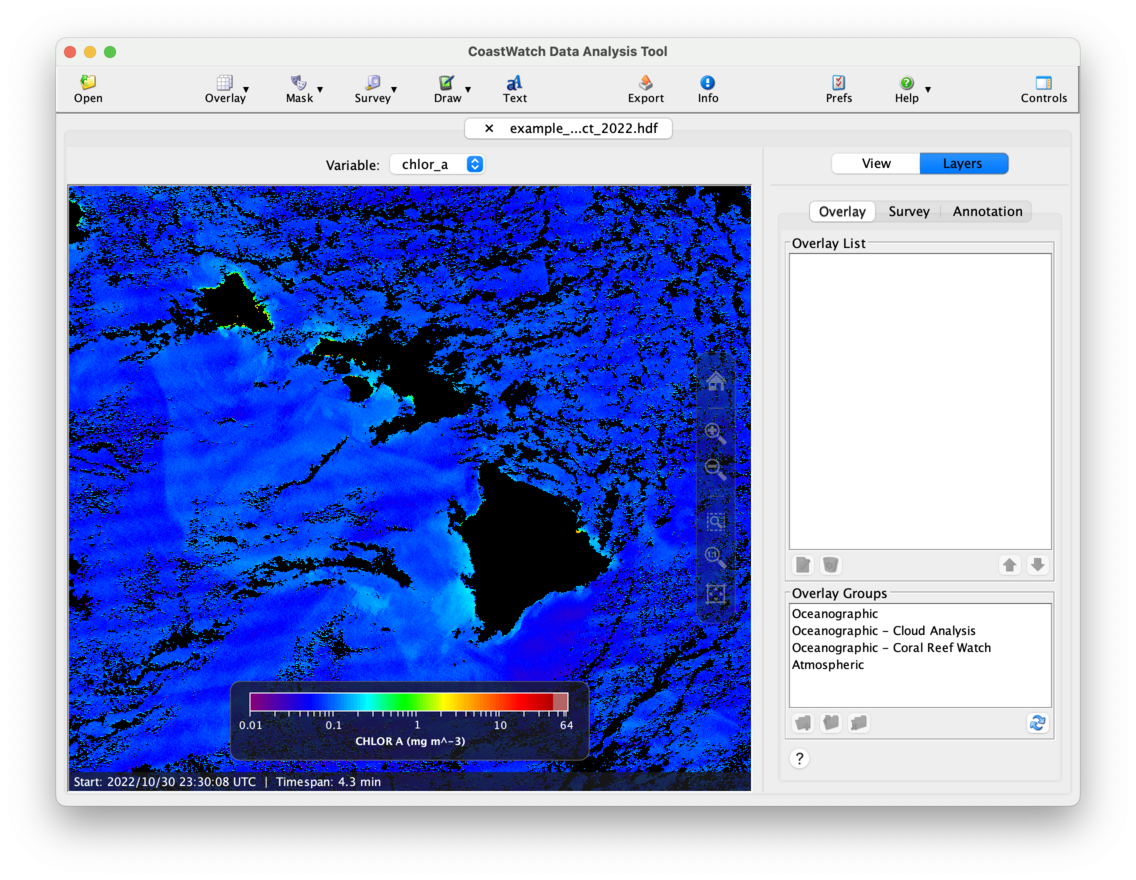
Task: Open the Export image tool
Action: pos(645,88)
